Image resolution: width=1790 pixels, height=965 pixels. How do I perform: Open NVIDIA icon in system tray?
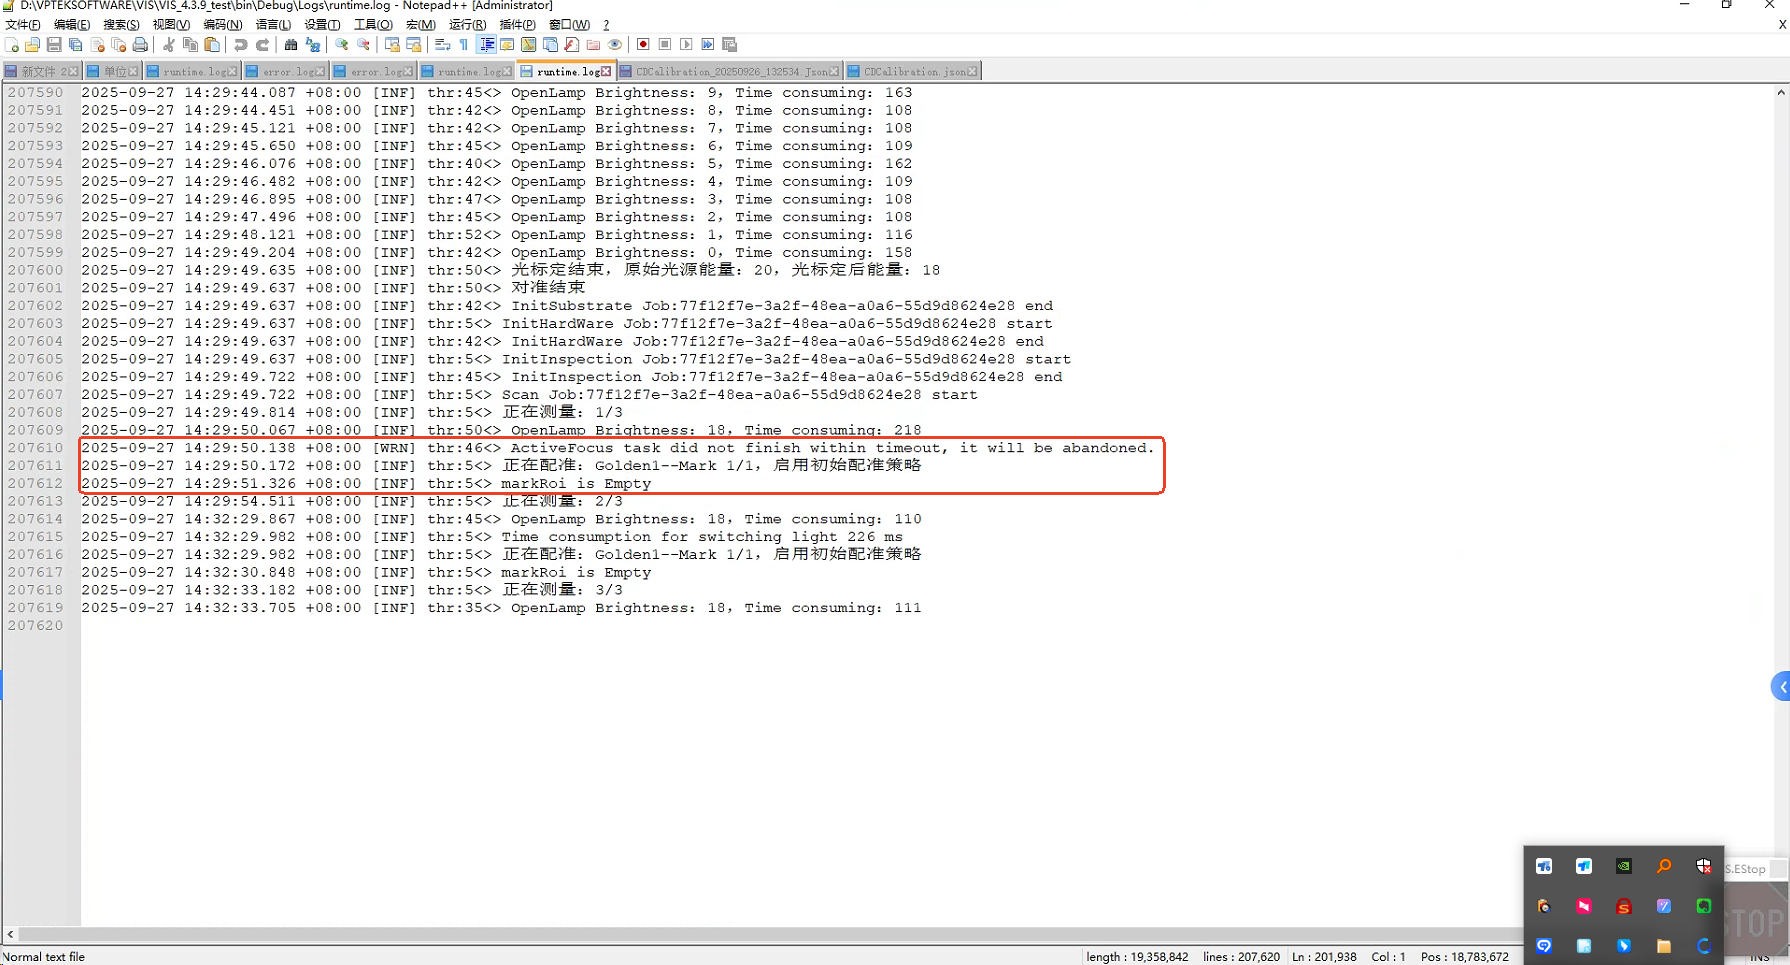[x=1623, y=867]
